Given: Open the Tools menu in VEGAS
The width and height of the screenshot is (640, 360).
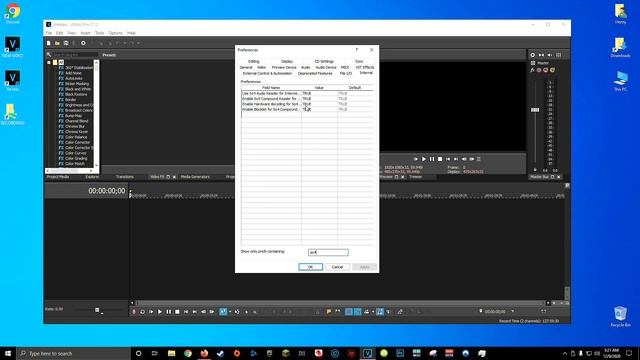Looking at the screenshot, I should 99,33.
